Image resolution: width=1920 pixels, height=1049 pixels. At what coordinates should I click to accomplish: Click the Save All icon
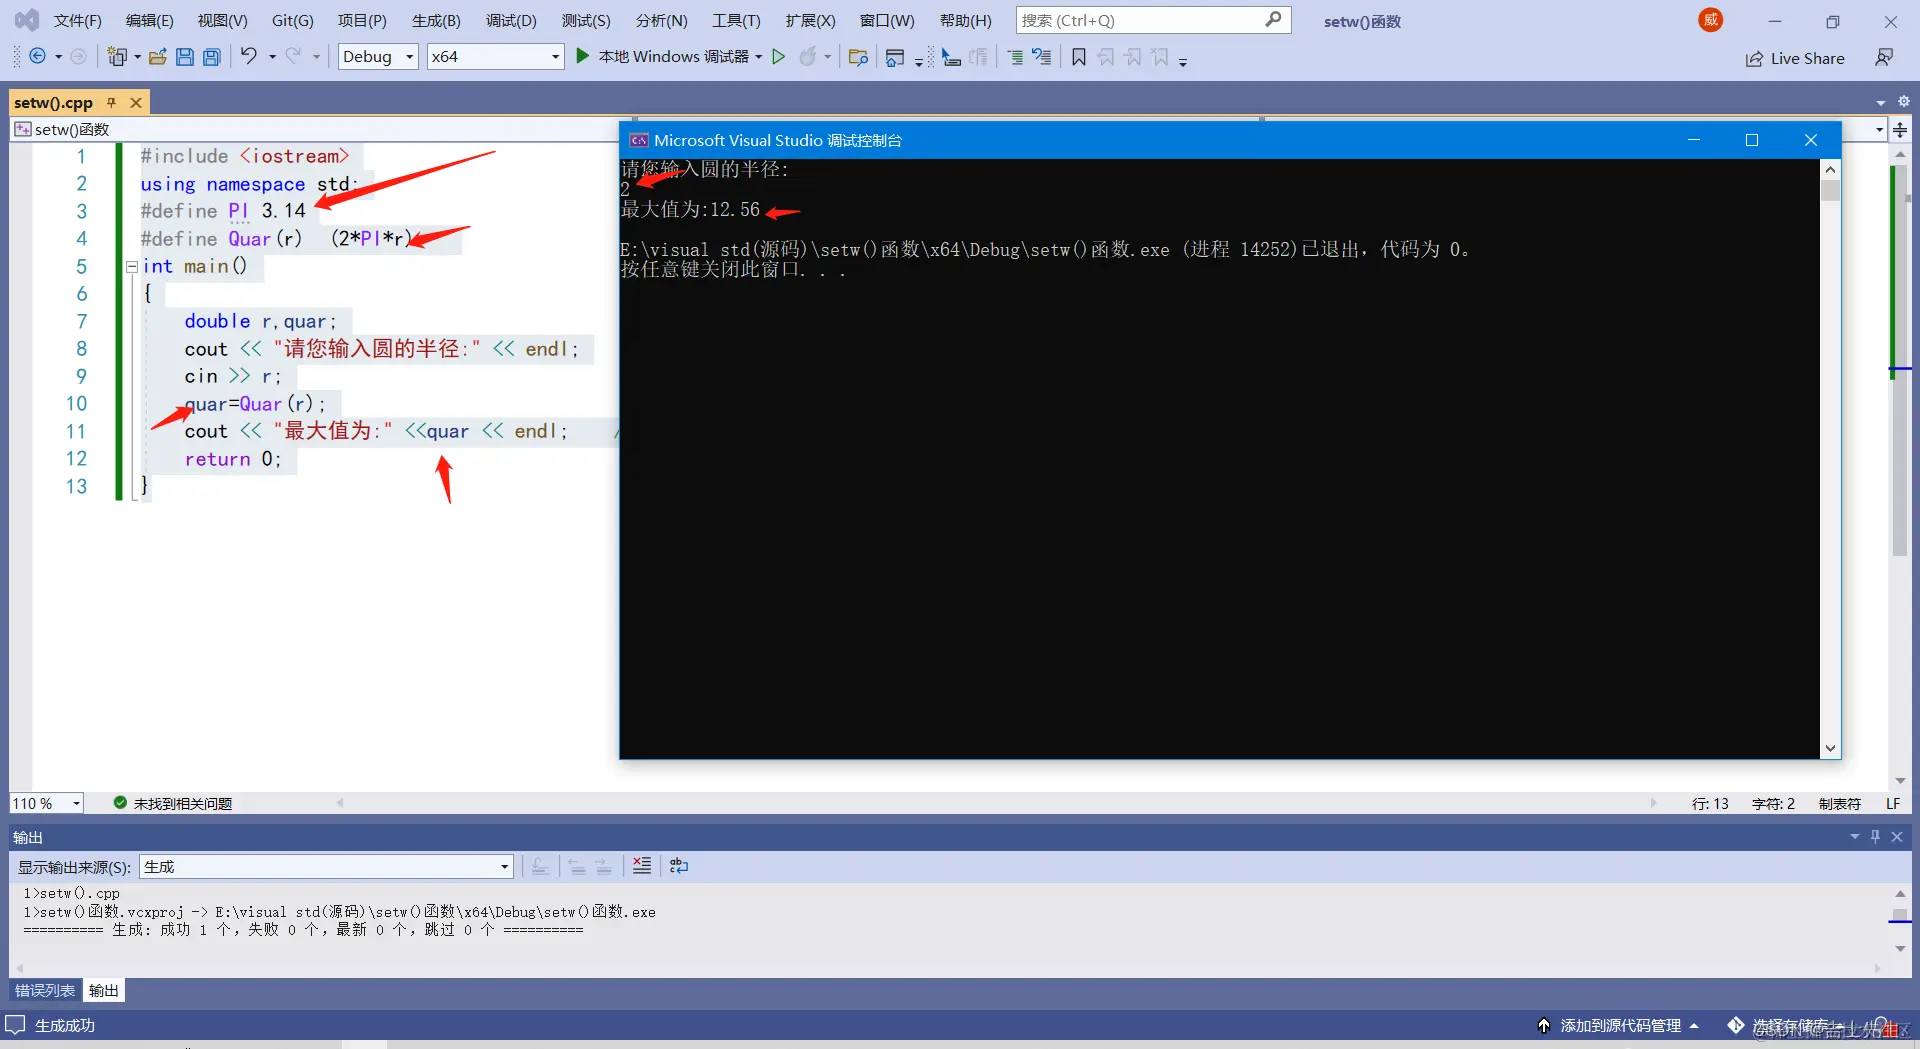pyautogui.click(x=212, y=57)
